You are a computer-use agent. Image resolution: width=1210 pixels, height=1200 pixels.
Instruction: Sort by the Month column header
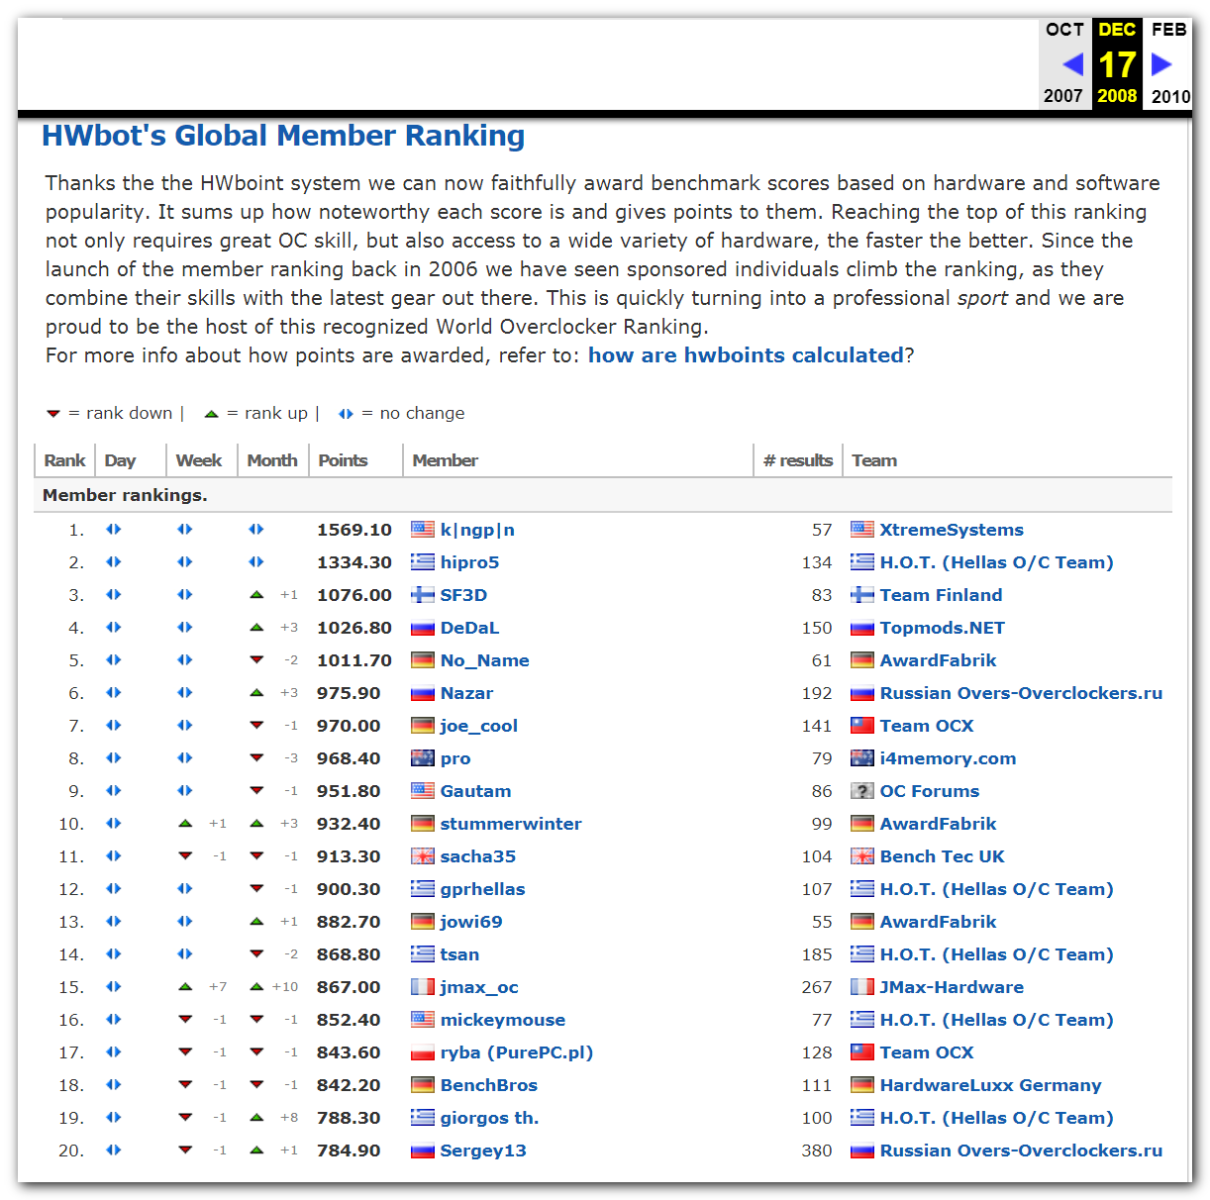click(272, 461)
